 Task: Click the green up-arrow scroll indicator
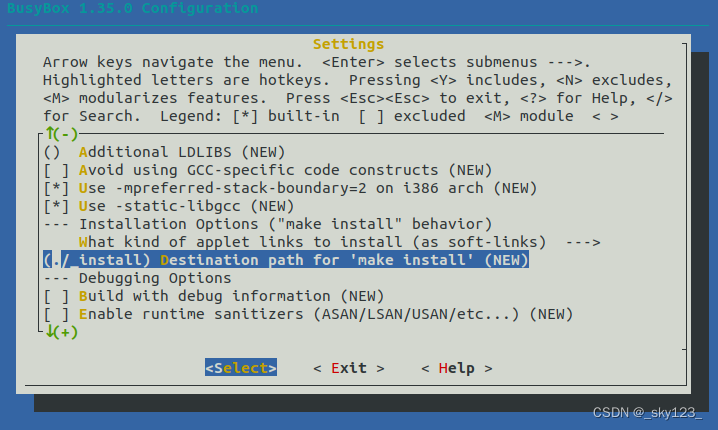pyautogui.click(x=61, y=134)
